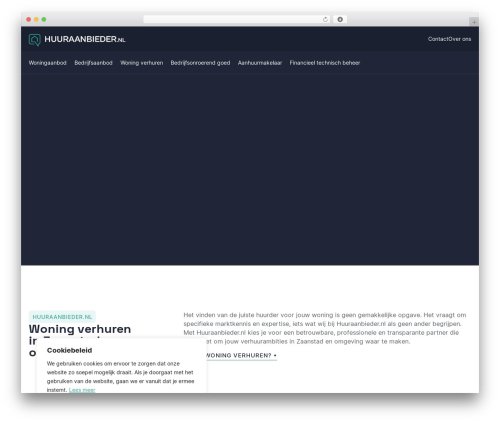The image size is (500, 423).
Task: Reload the page with the refresh icon
Action: pos(325,19)
